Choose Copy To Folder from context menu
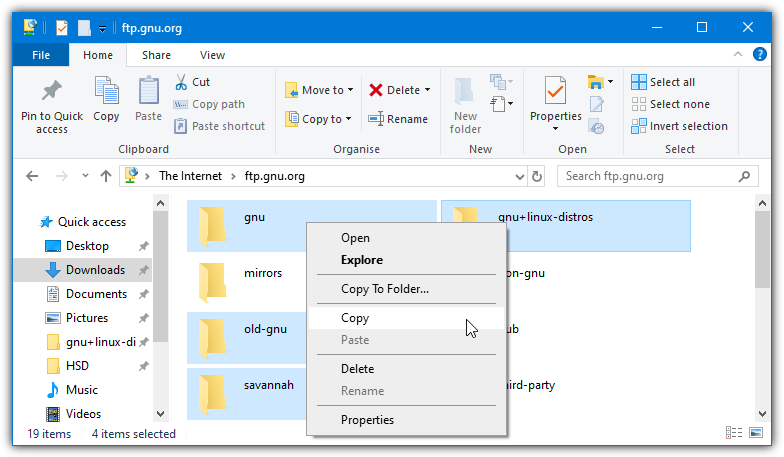Viewport: 784px width, 457px height. [x=406, y=289]
